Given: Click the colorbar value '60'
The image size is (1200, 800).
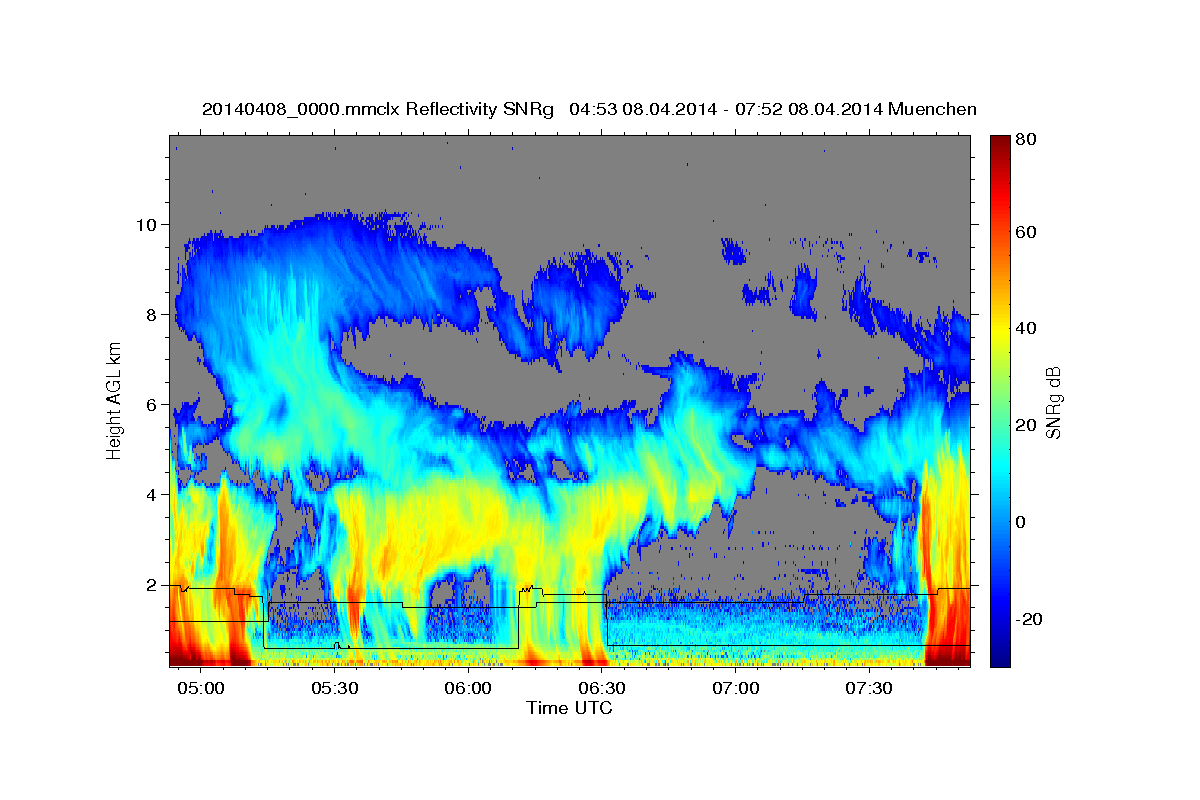Looking at the screenshot, I should pos(1028,232).
